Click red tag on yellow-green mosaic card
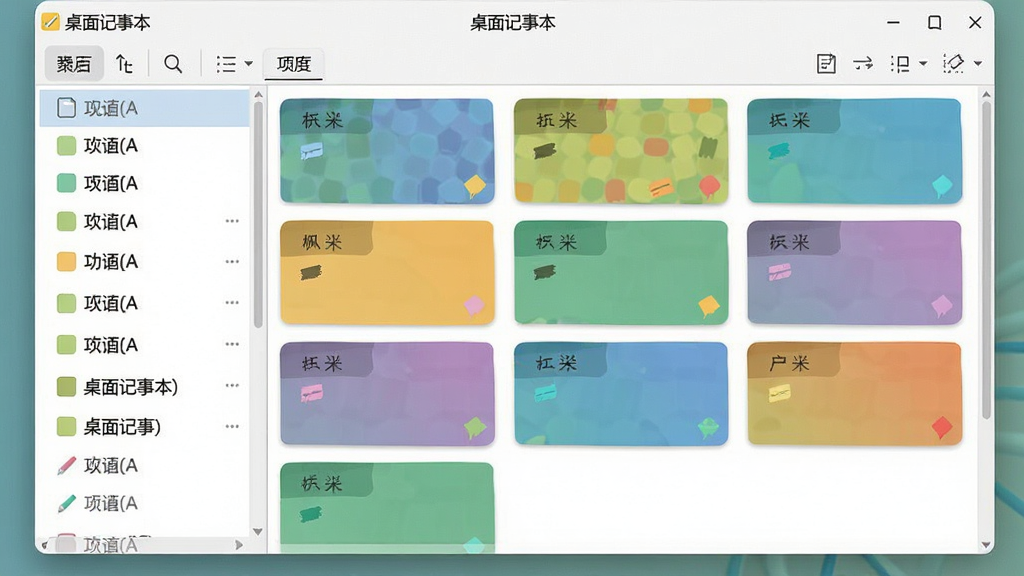 [x=709, y=186]
